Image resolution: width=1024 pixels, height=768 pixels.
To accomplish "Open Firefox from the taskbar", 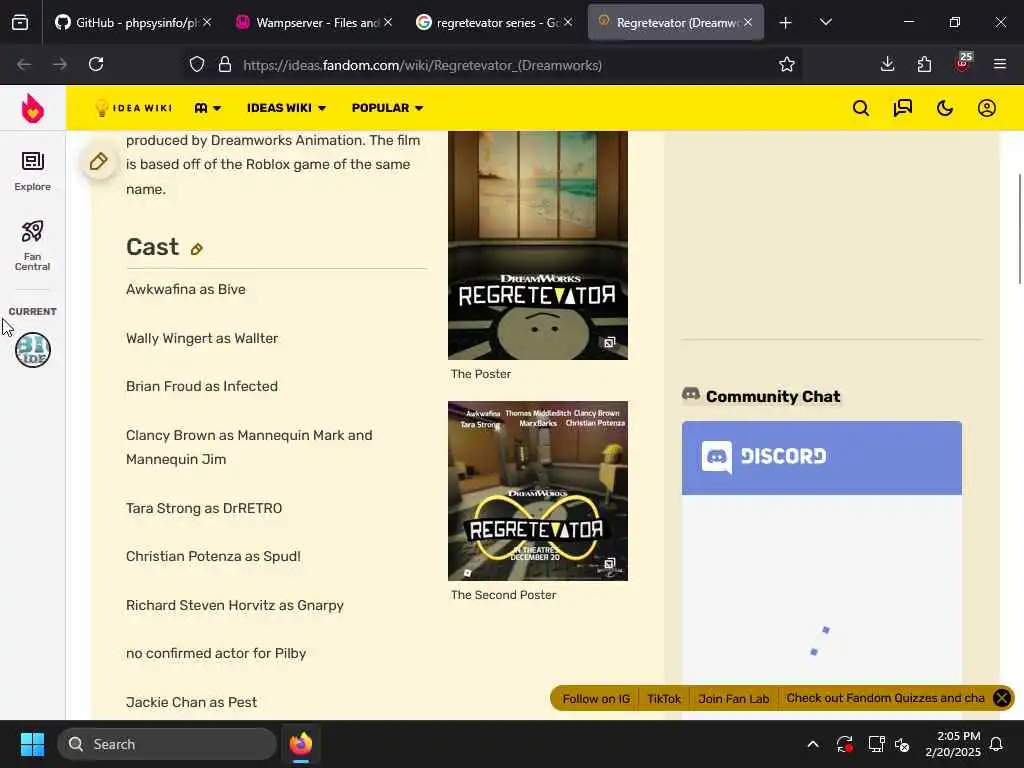I will tap(301, 744).
